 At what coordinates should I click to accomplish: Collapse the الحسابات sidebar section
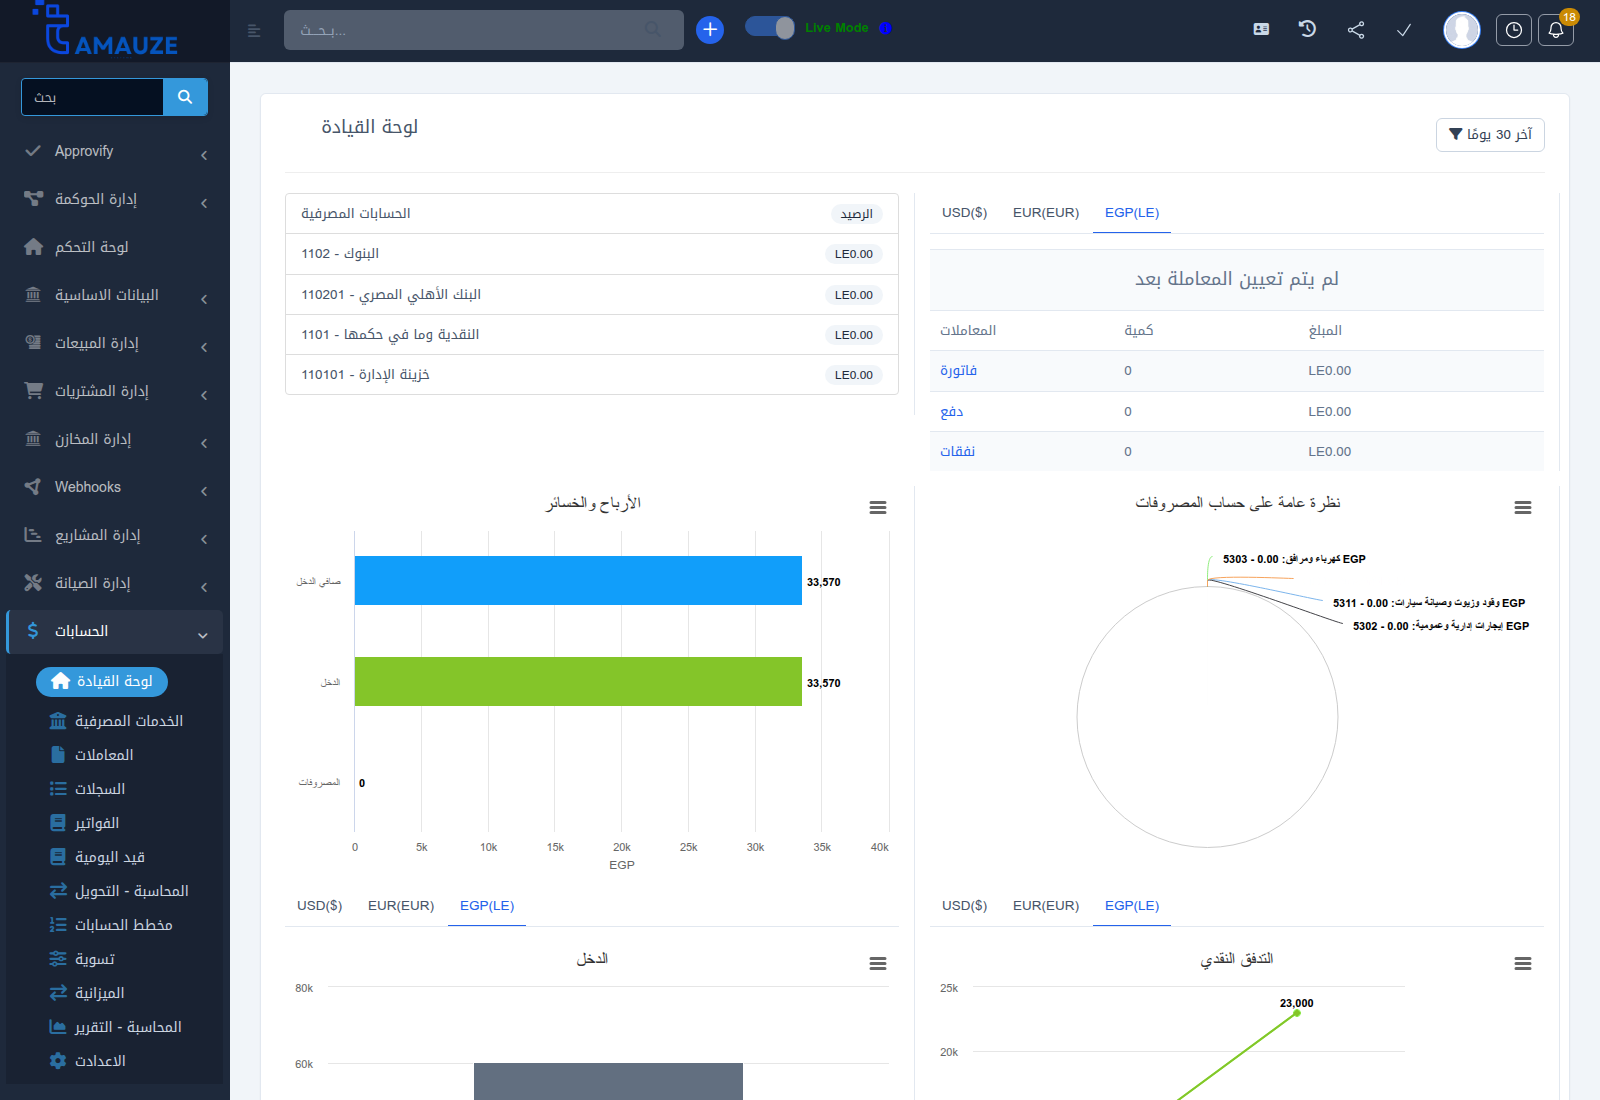(115, 632)
